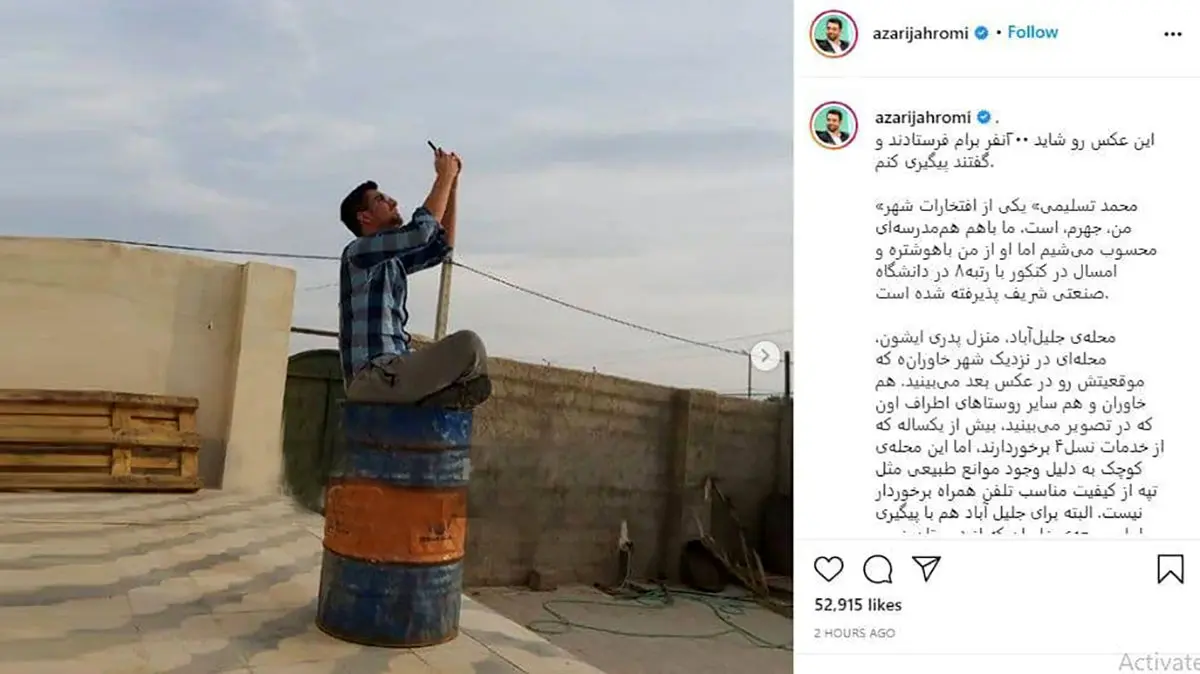Save post with the bookmark icon
Screen dimensions: 1200x674
(x=1170, y=569)
